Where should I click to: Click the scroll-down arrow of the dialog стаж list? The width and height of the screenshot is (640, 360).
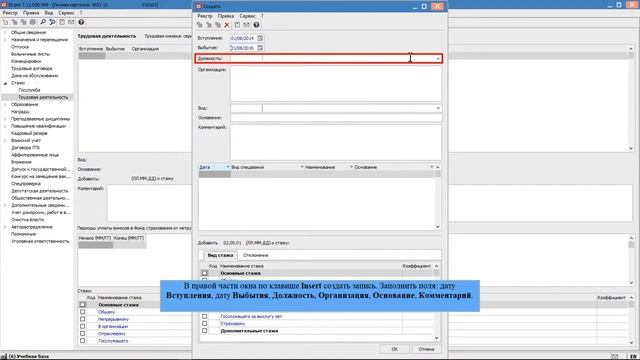[x=436, y=338]
